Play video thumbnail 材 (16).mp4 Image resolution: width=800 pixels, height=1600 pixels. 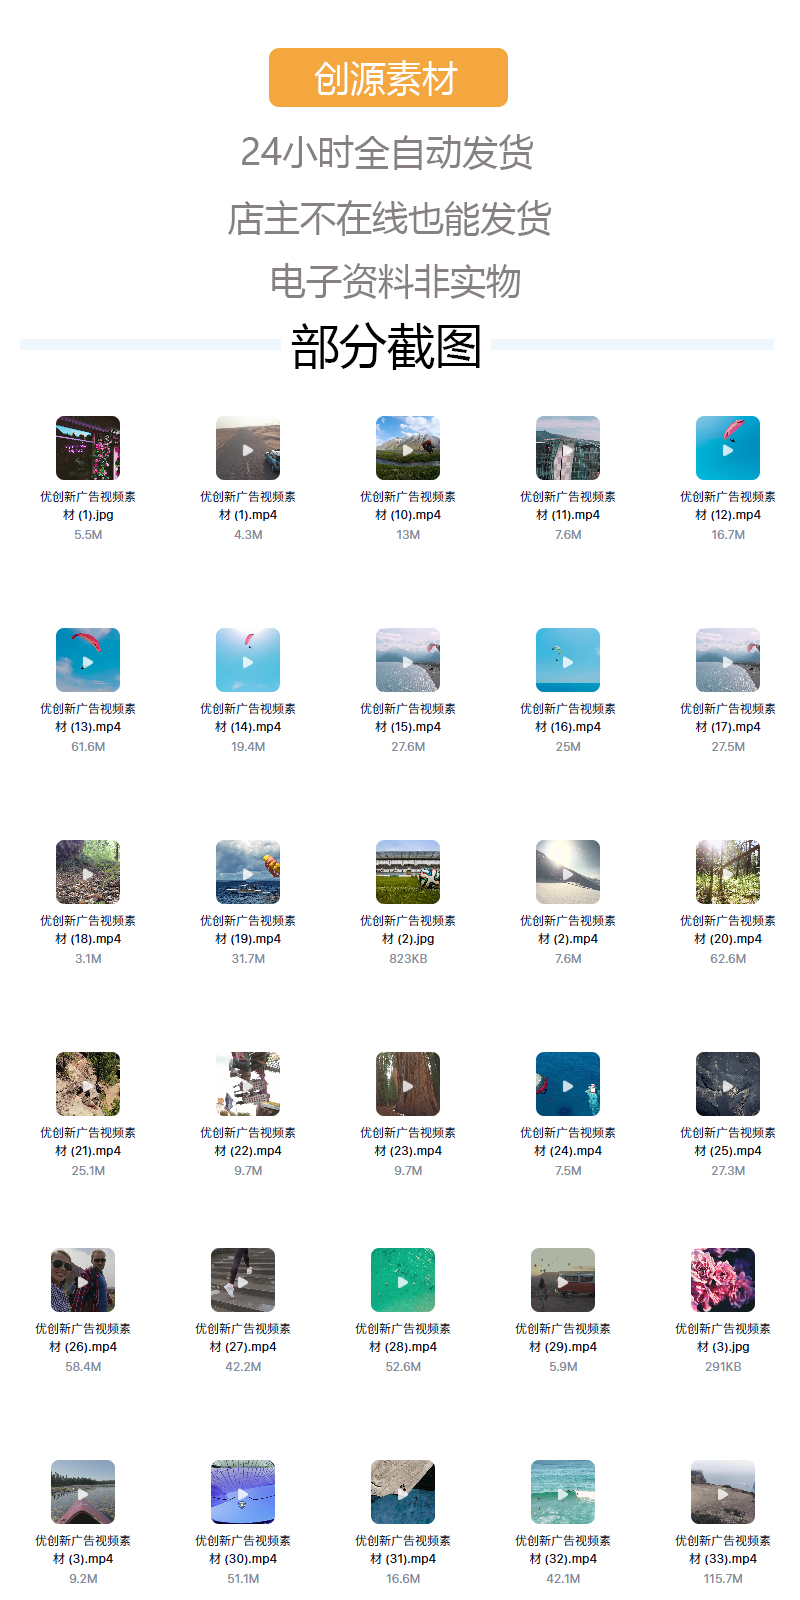(x=568, y=660)
